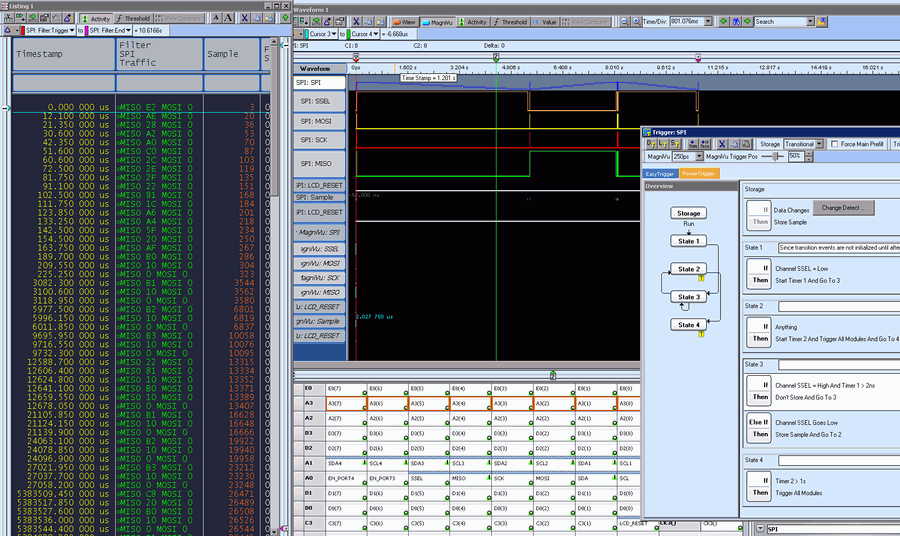Click the trigger marker on time ruler
900x536 pixels.
tap(356, 57)
